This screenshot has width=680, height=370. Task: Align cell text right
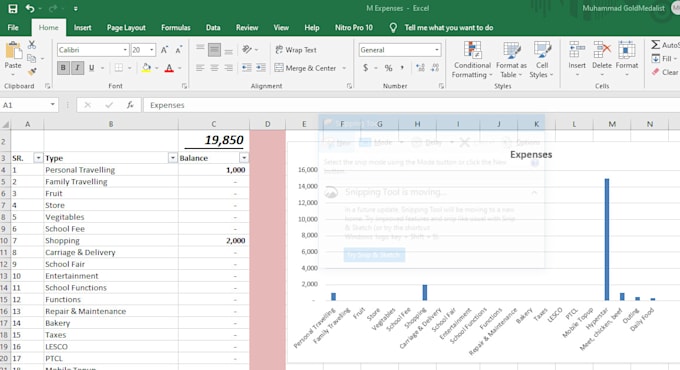coord(229,68)
